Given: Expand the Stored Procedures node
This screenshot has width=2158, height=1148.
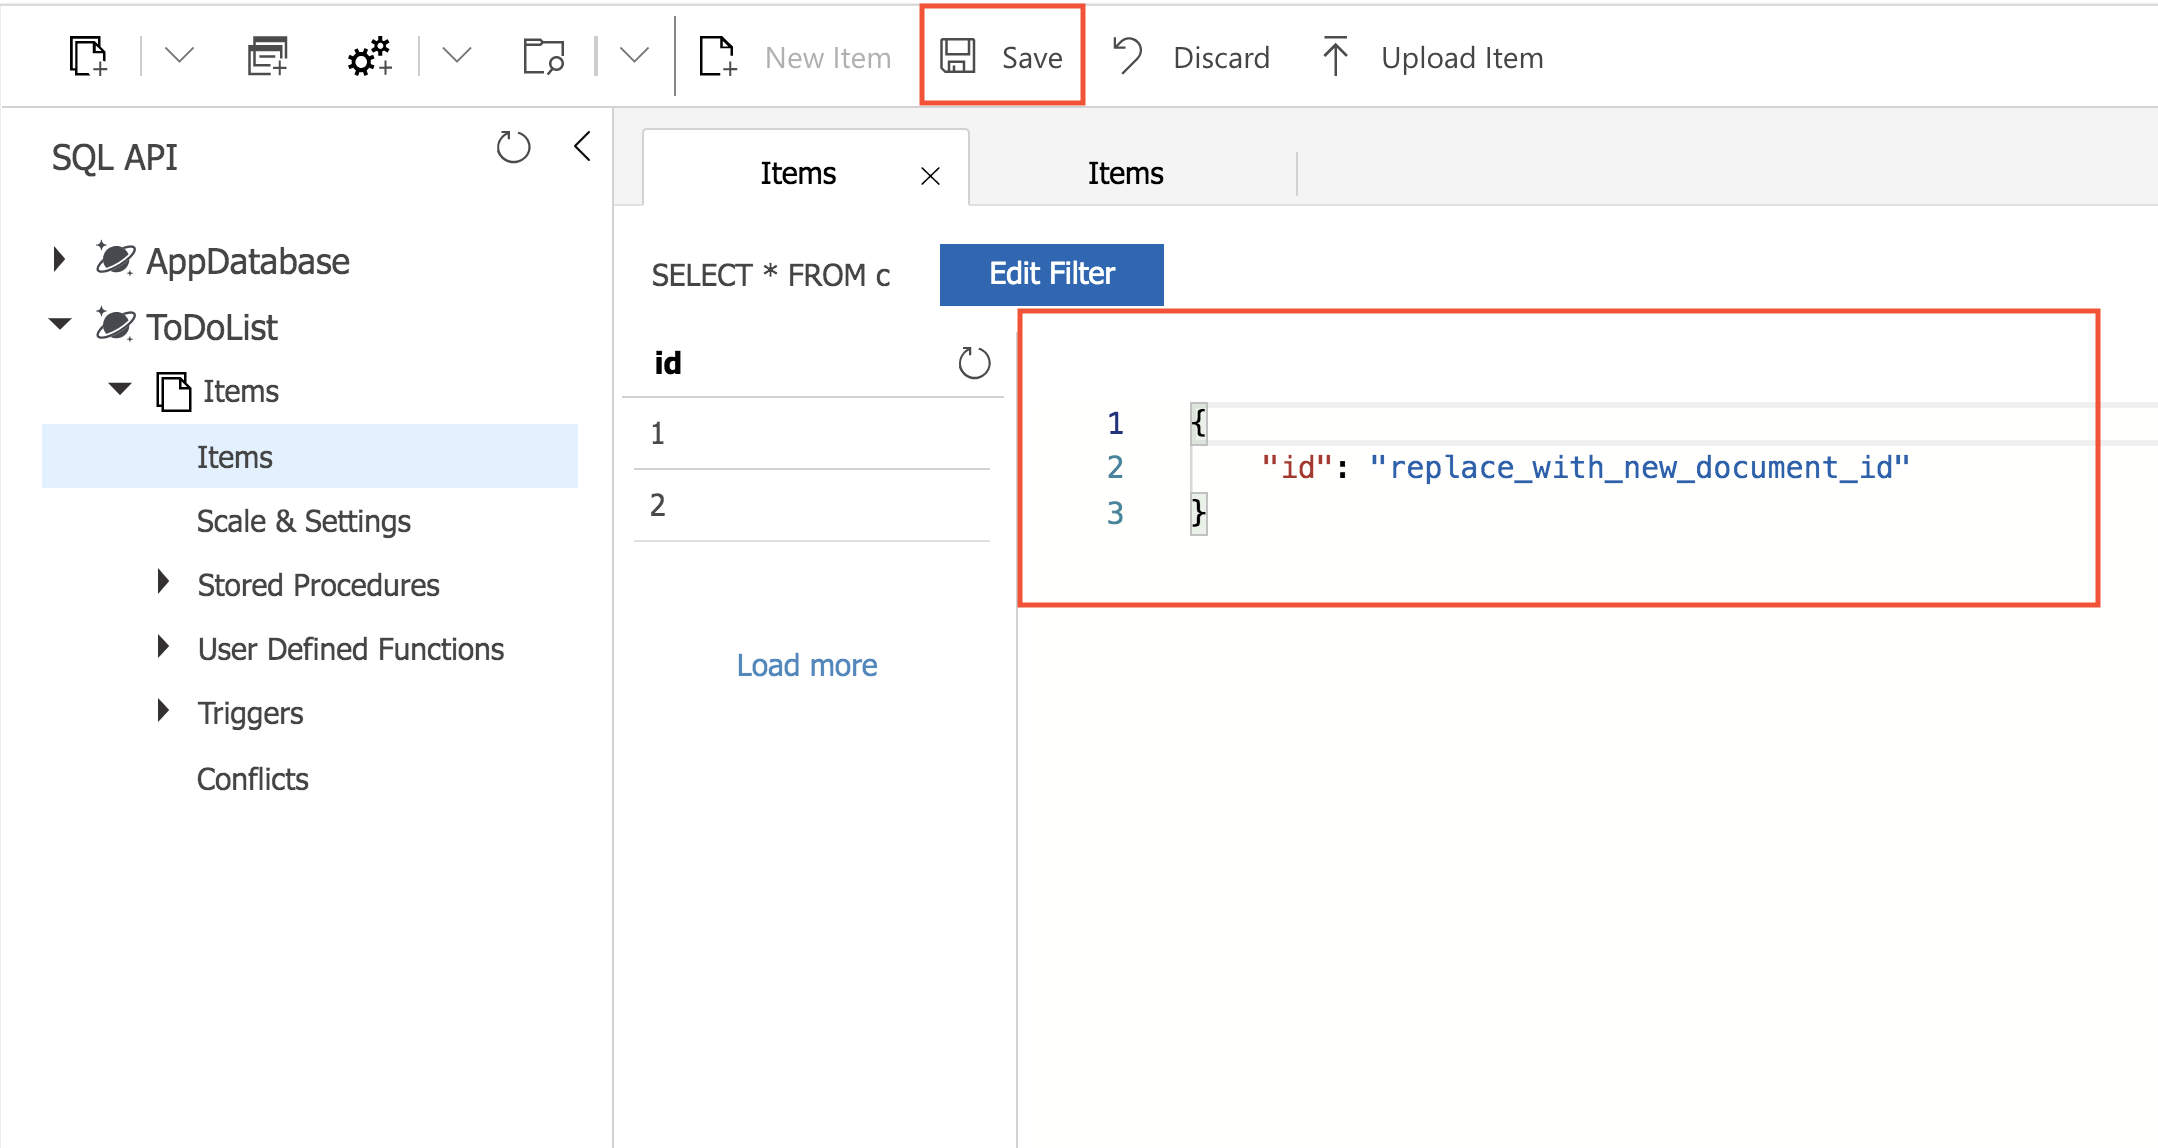Looking at the screenshot, I should click(x=163, y=583).
